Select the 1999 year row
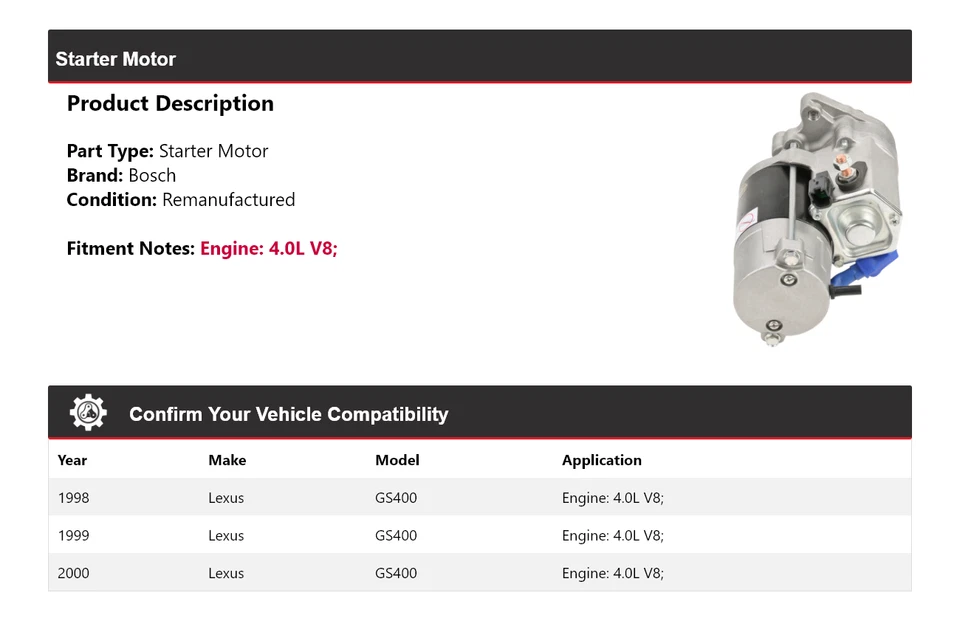Viewport: 960px width, 621px height. click(74, 535)
